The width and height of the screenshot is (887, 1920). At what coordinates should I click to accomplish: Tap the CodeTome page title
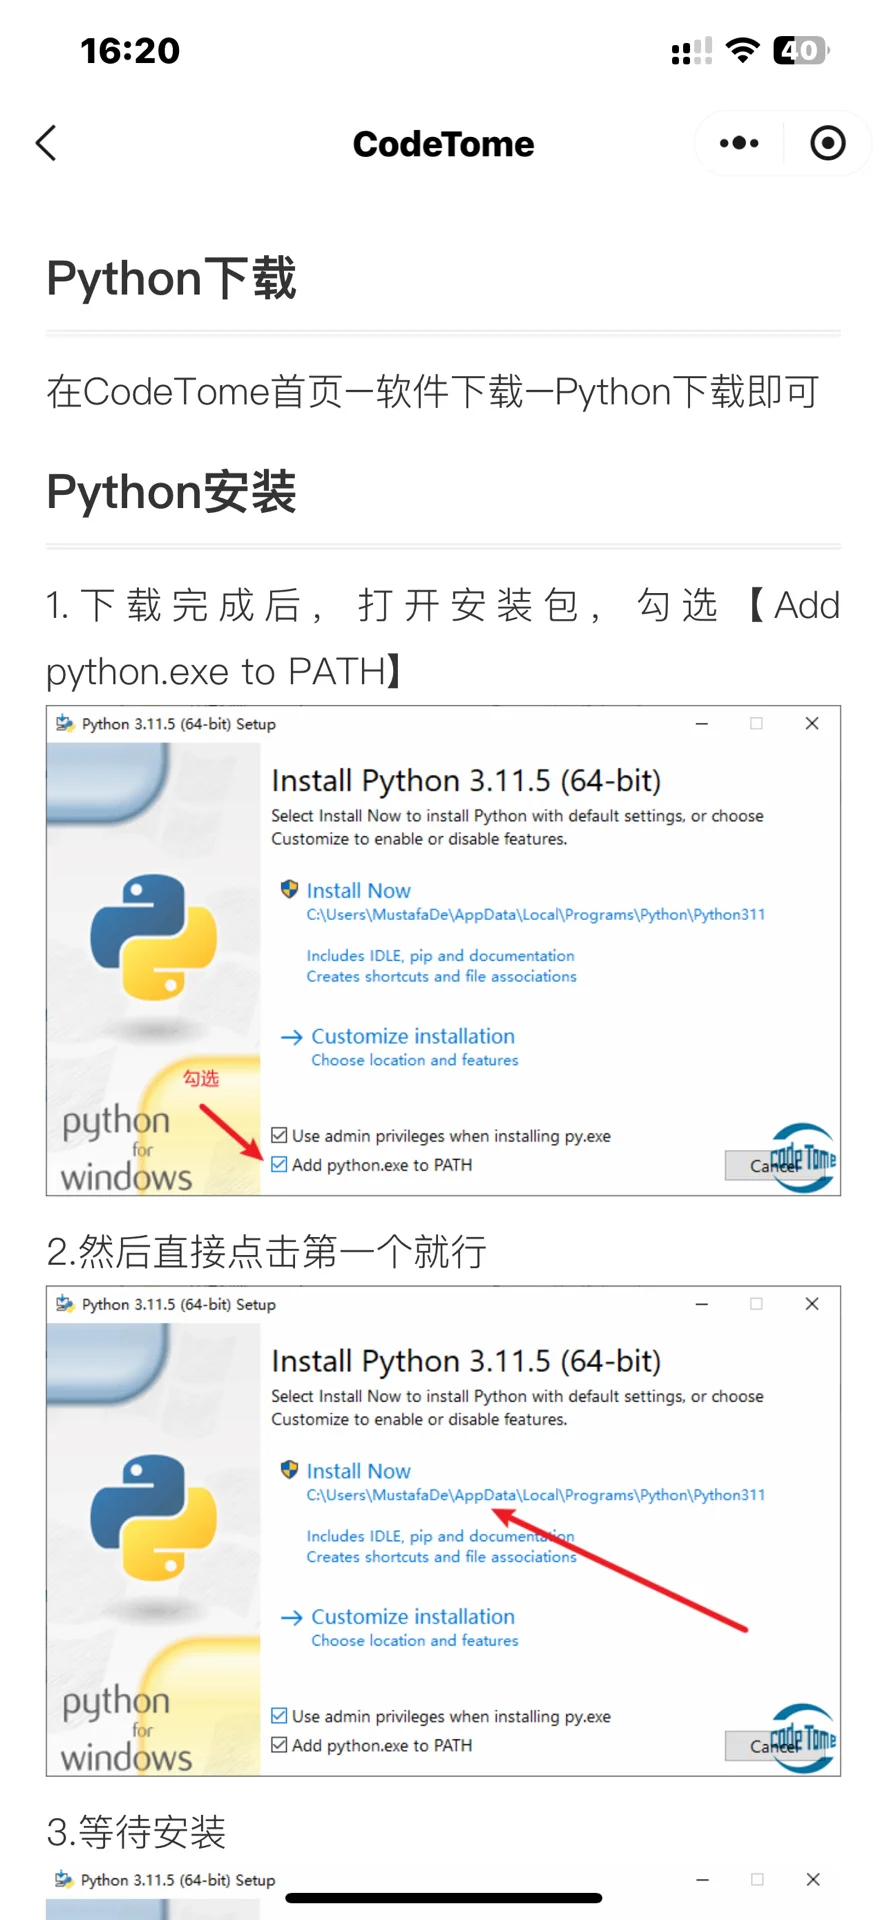(443, 144)
